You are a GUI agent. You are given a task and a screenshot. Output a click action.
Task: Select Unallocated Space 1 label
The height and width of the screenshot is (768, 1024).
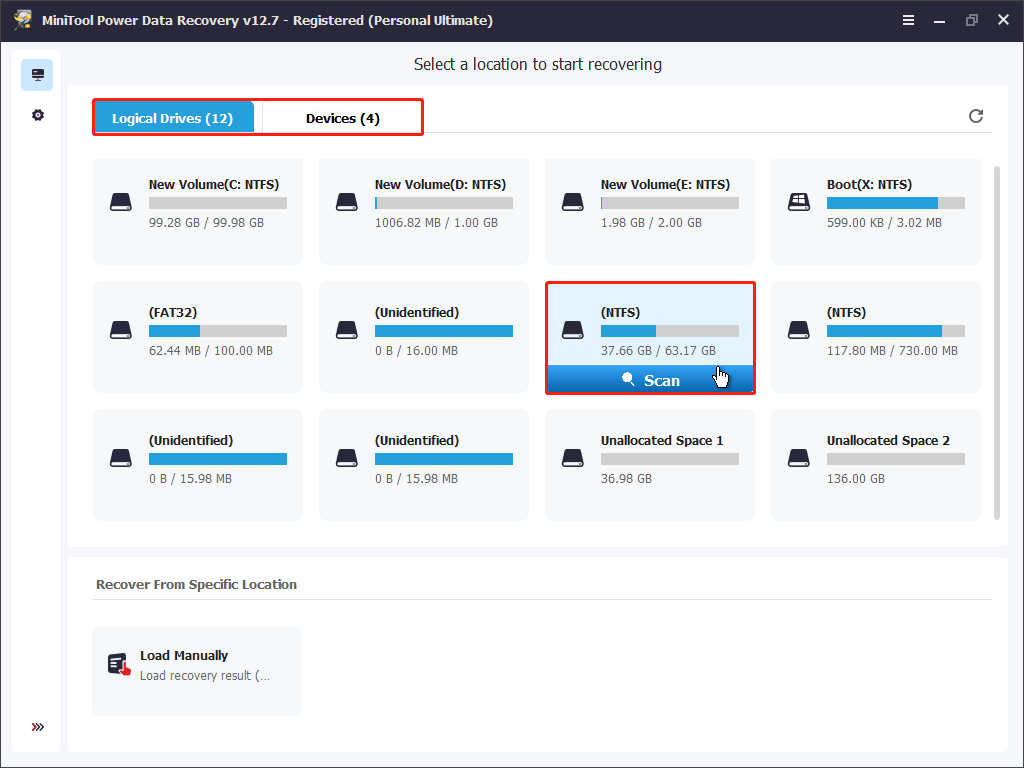tap(662, 441)
